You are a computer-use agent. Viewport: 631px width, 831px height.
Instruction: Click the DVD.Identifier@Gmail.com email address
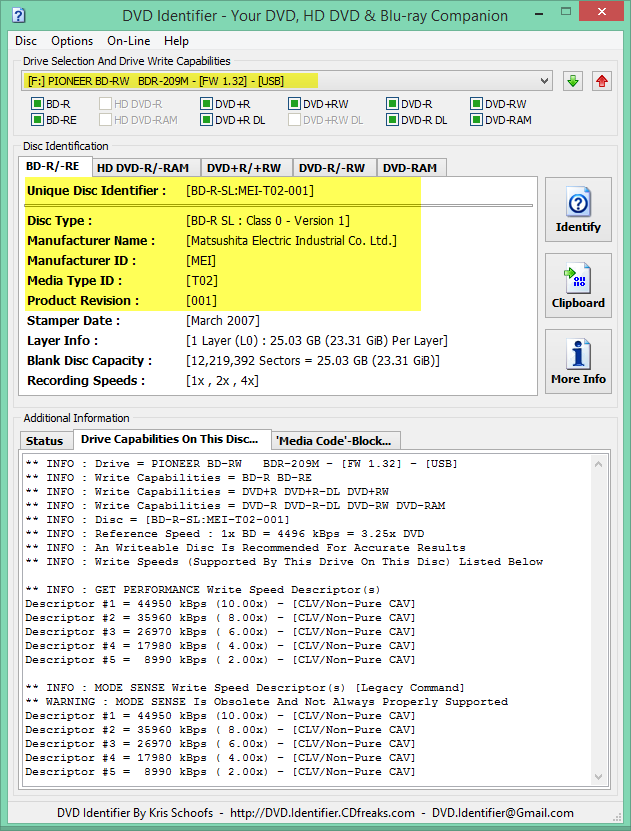click(503, 813)
